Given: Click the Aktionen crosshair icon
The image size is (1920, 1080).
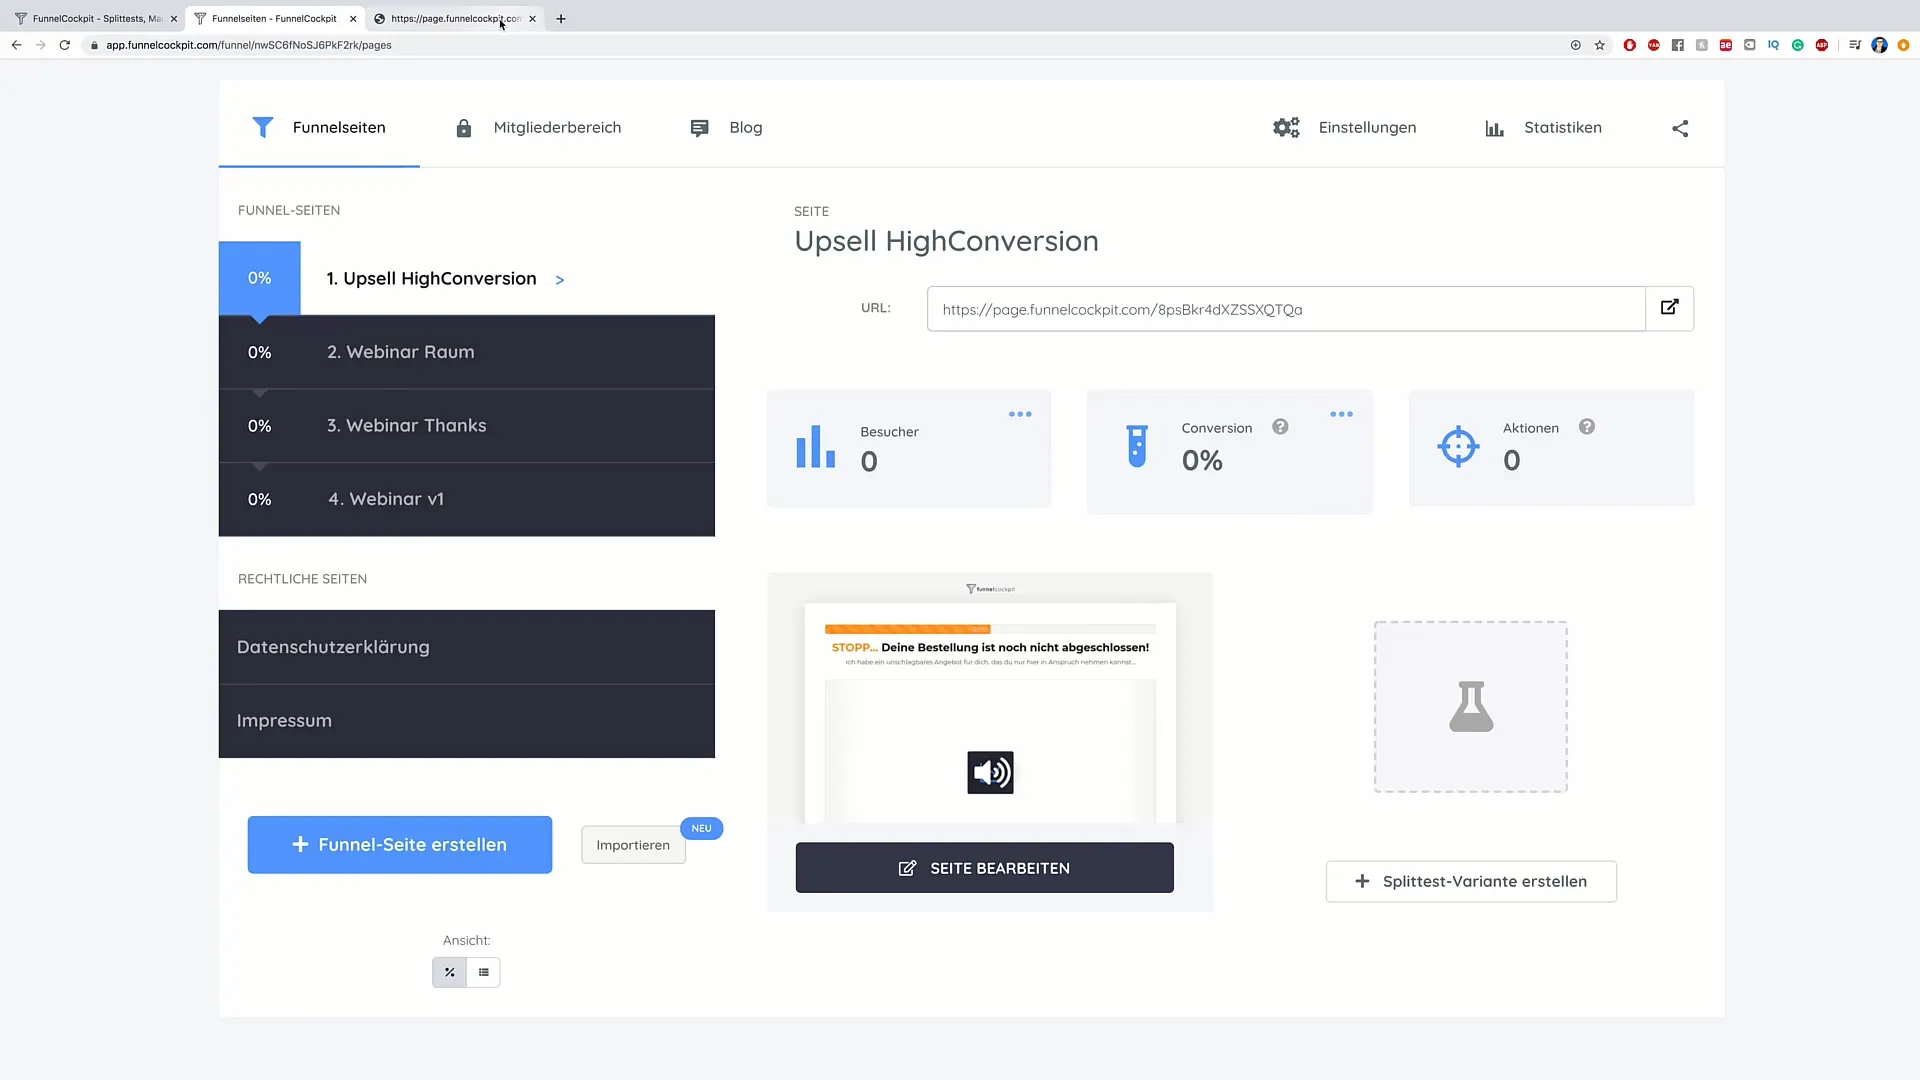Looking at the screenshot, I should (1458, 447).
